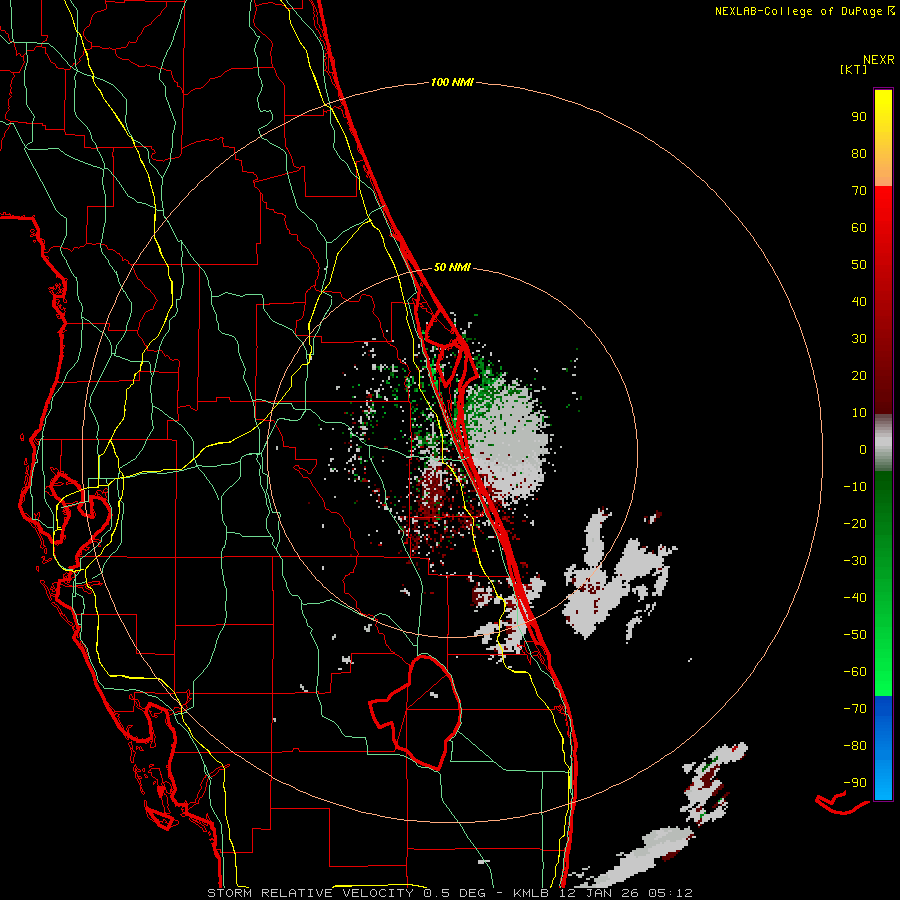900x900 pixels.
Task: Click the red-outlined Lake Okeechobee shape
Action: (x=416, y=712)
